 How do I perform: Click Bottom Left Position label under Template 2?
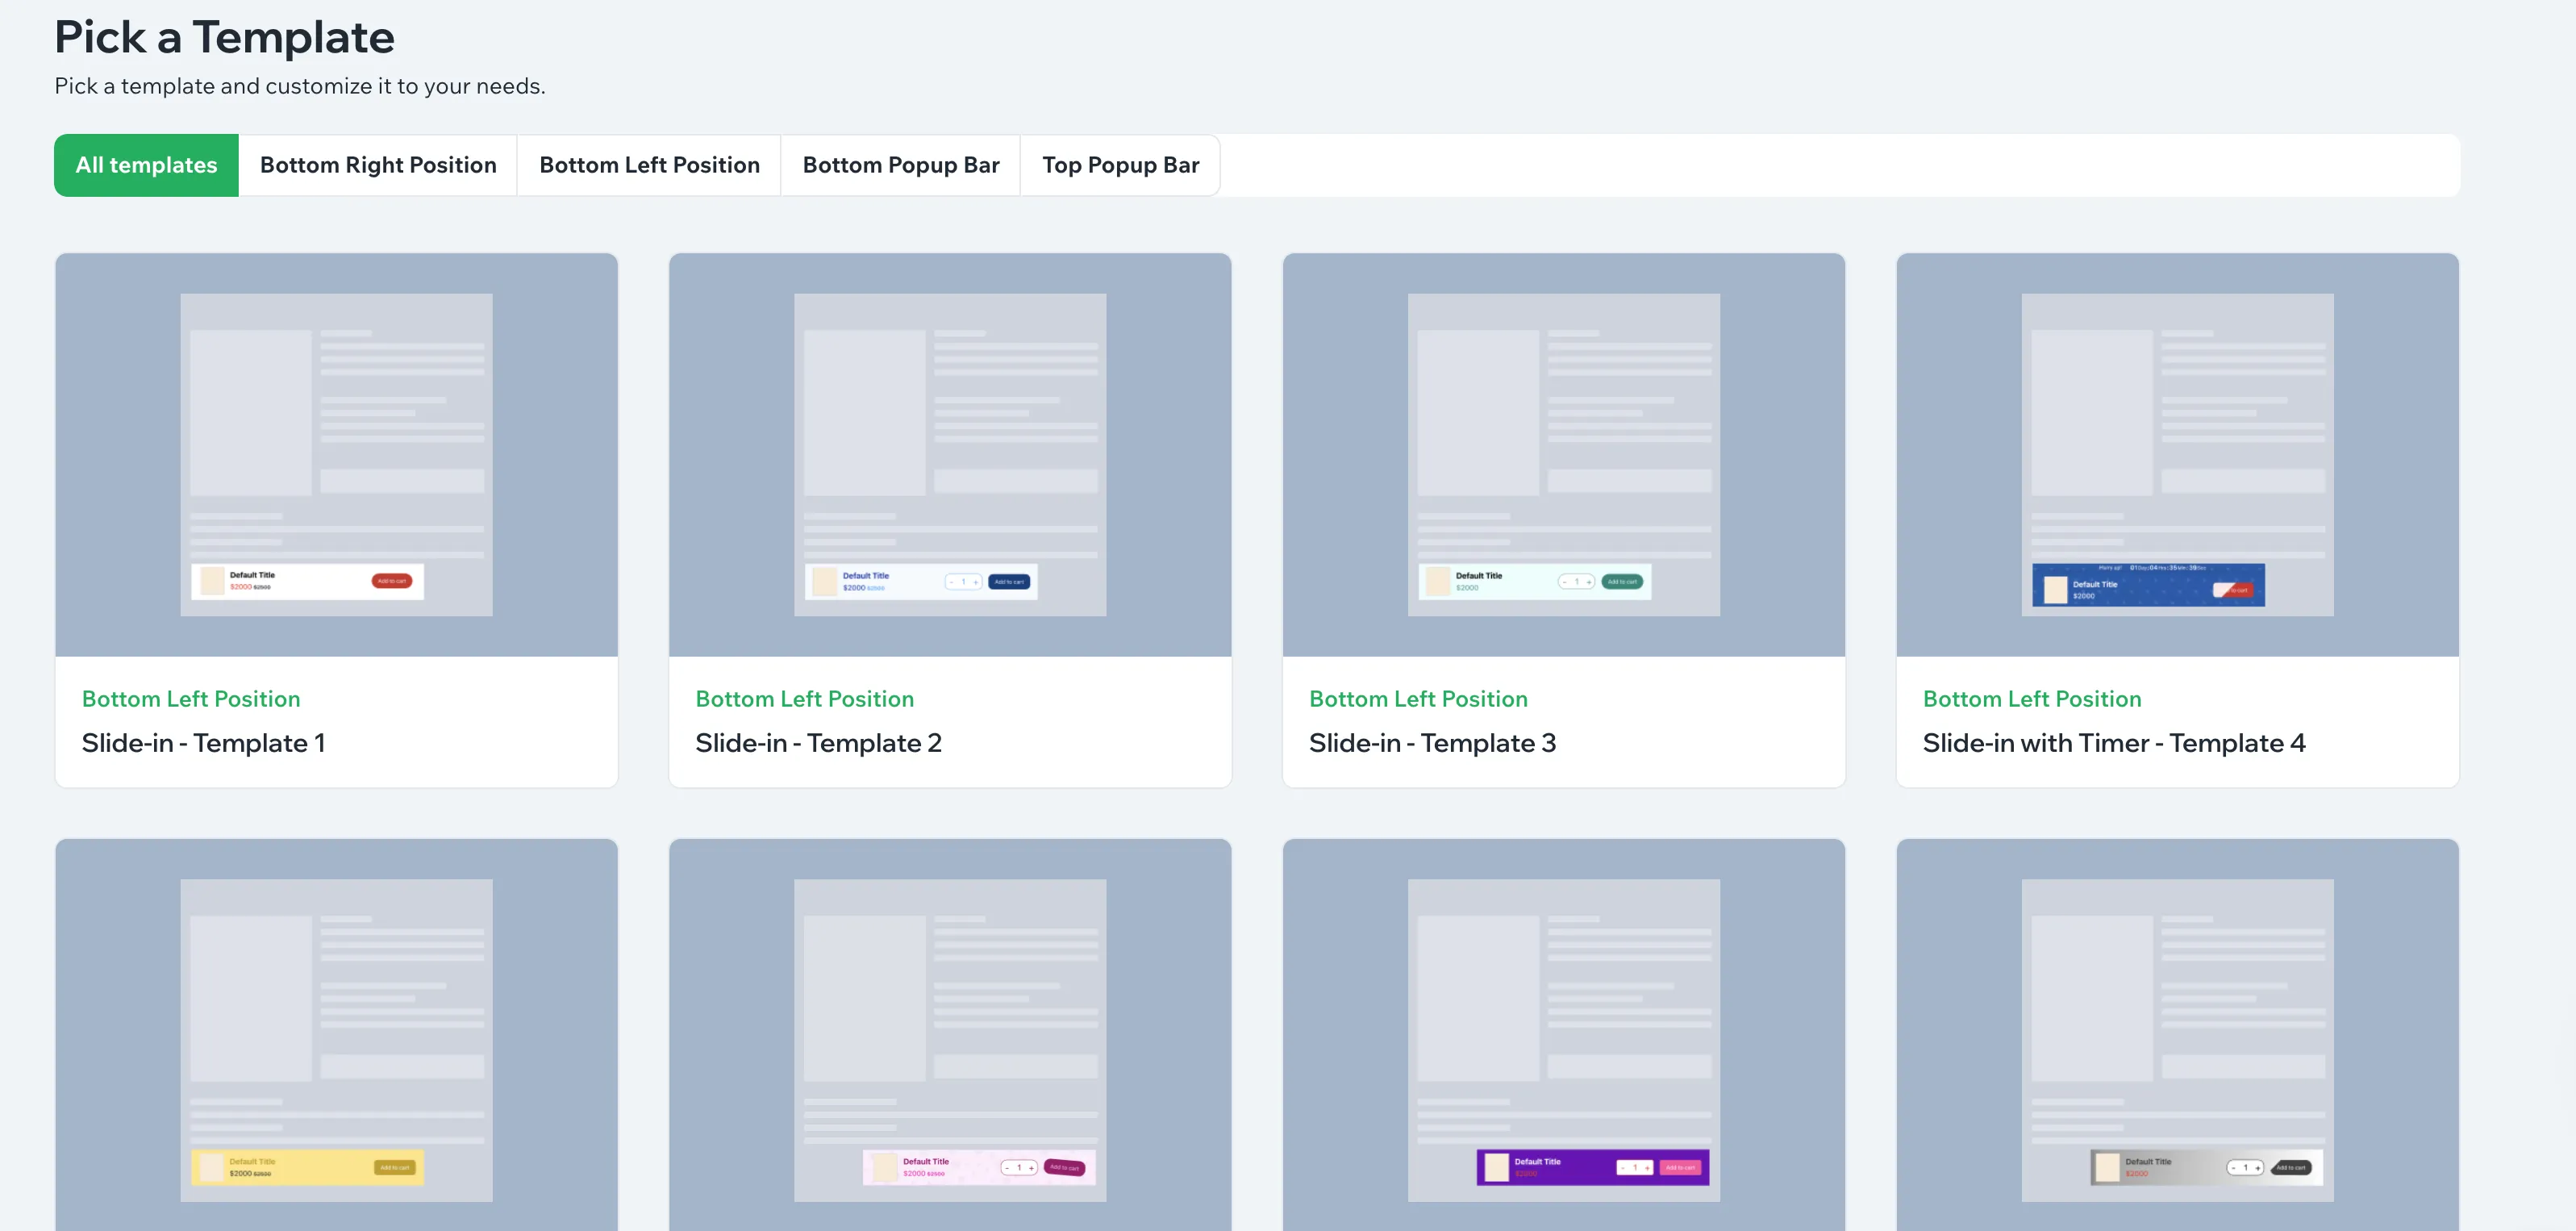tap(804, 699)
